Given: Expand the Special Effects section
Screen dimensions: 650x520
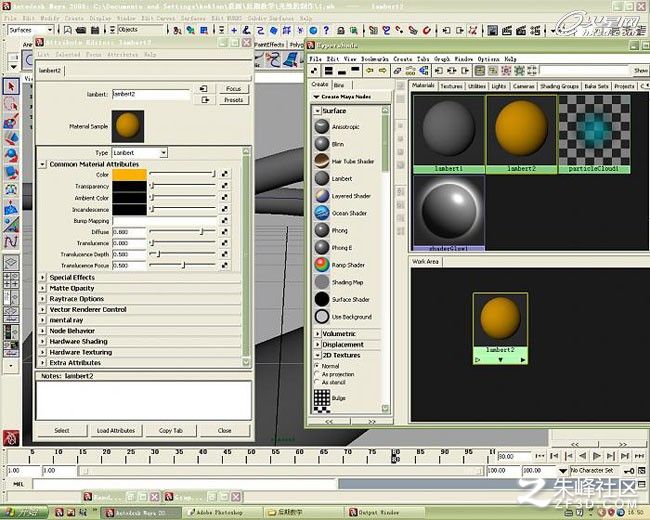Looking at the screenshot, I should (42, 277).
